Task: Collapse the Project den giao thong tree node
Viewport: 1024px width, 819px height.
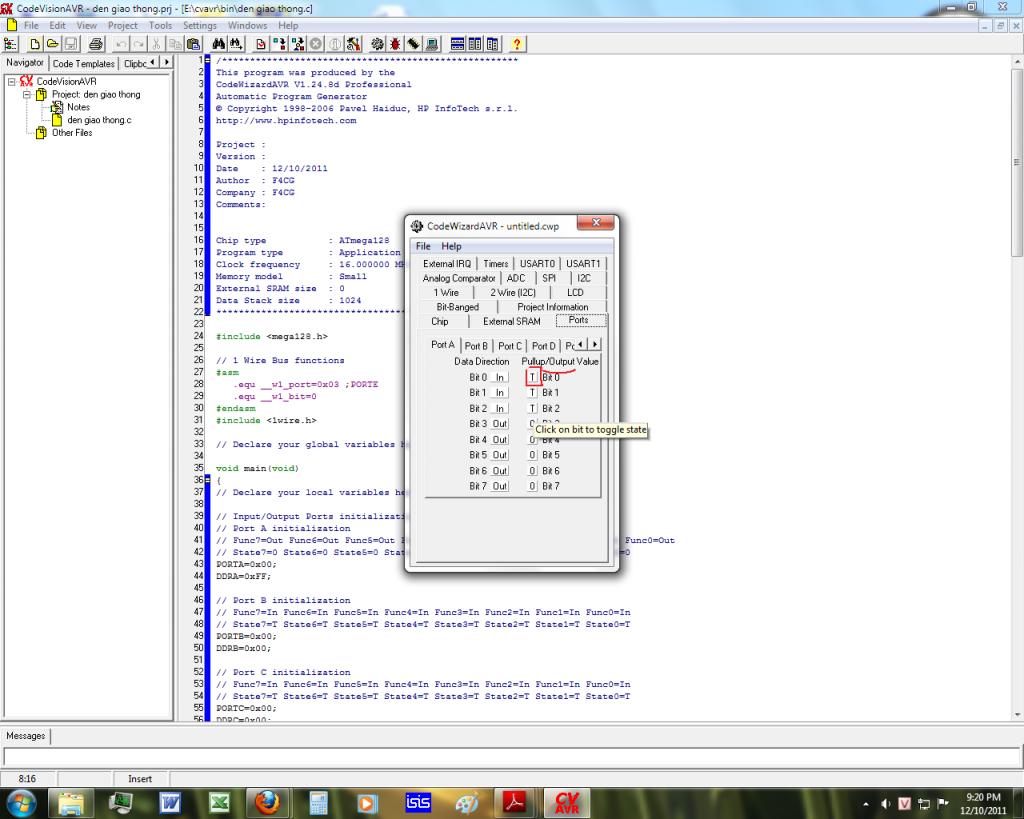Action: pos(27,95)
